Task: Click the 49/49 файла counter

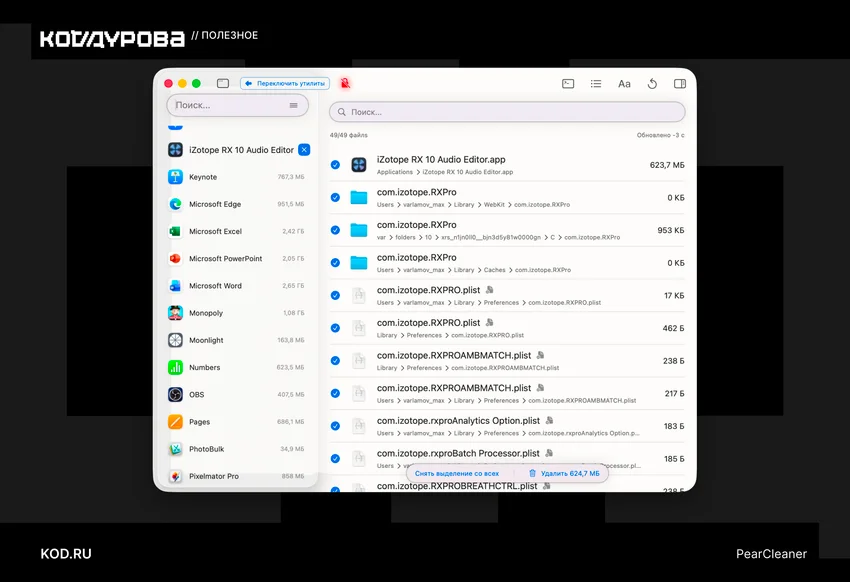Action: pyautogui.click(x=349, y=135)
